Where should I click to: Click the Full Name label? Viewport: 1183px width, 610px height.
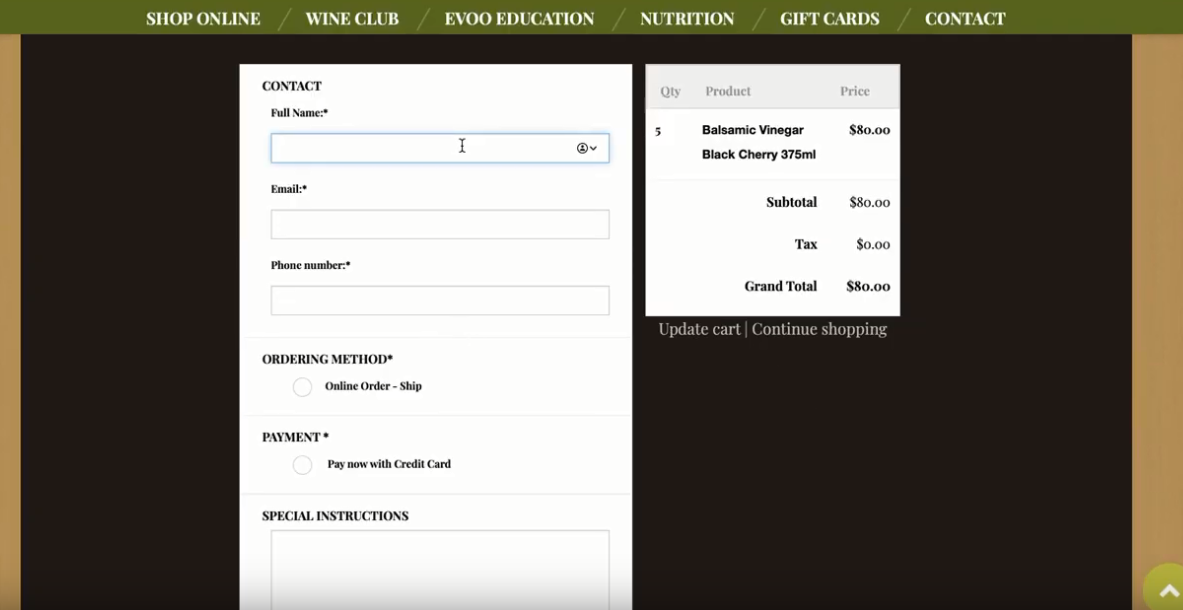point(300,113)
